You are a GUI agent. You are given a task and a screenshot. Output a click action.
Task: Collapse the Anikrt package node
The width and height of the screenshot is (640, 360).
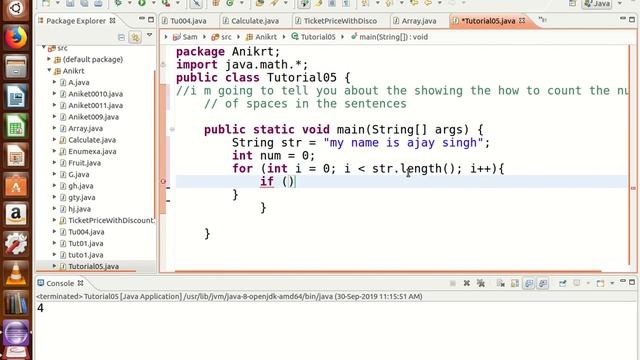click(49, 71)
